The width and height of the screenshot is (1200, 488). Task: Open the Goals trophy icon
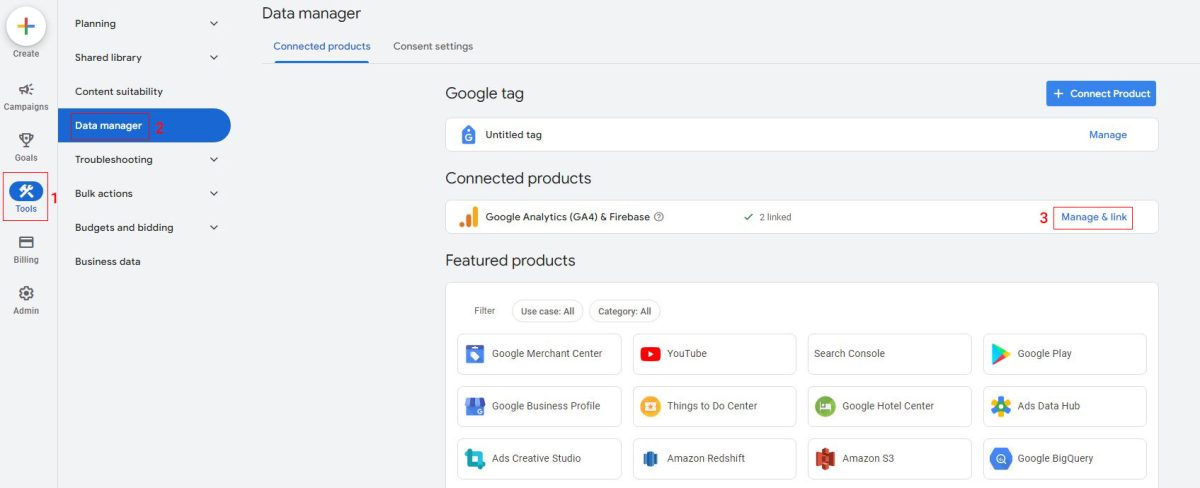(26, 140)
